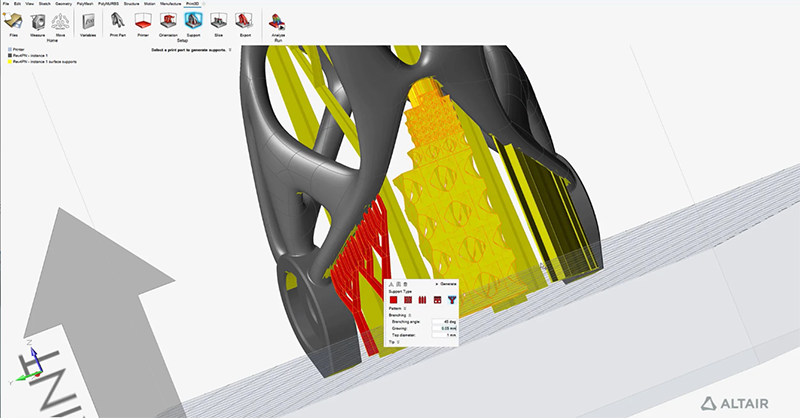Switch to the Geometry ribbon tab
This screenshot has width=800, height=418.
tap(63, 4)
